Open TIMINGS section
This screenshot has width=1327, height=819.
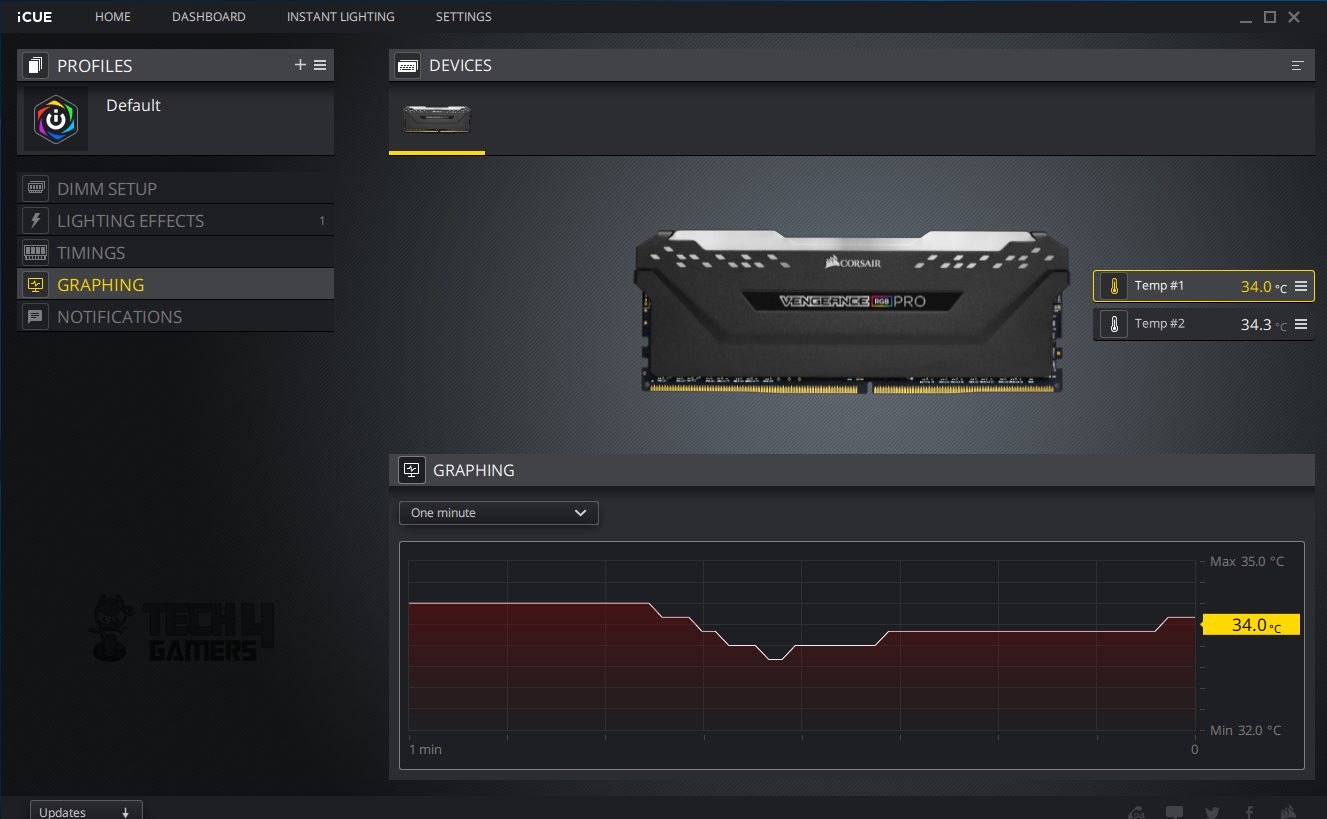point(175,252)
